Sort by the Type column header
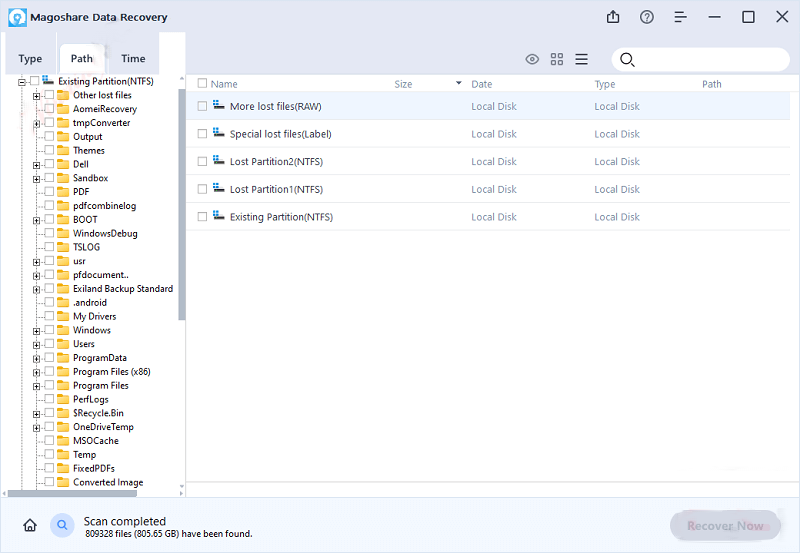The image size is (800, 553). [605, 84]
